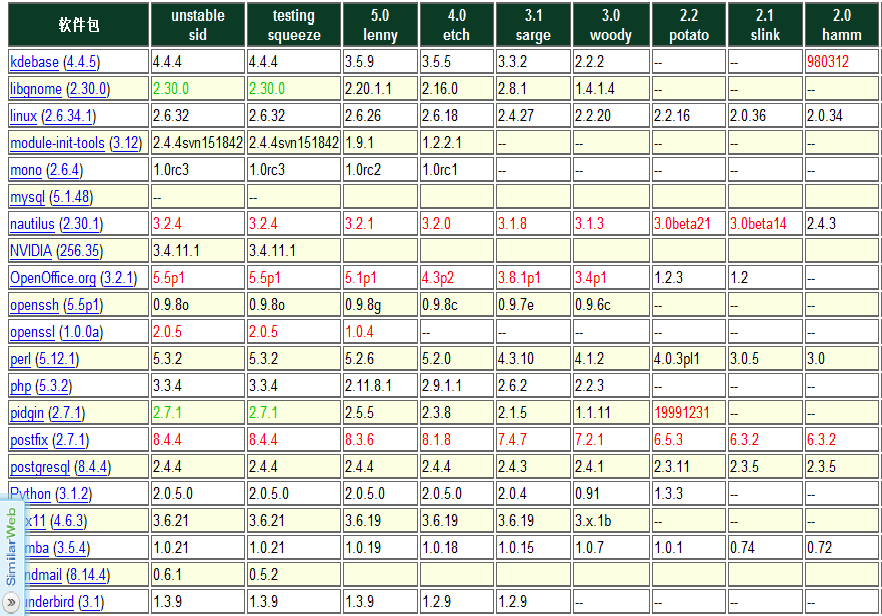Click the 2.0 hamm column header
The width and height of the screenshot is (882, 616).
(842, 25)
